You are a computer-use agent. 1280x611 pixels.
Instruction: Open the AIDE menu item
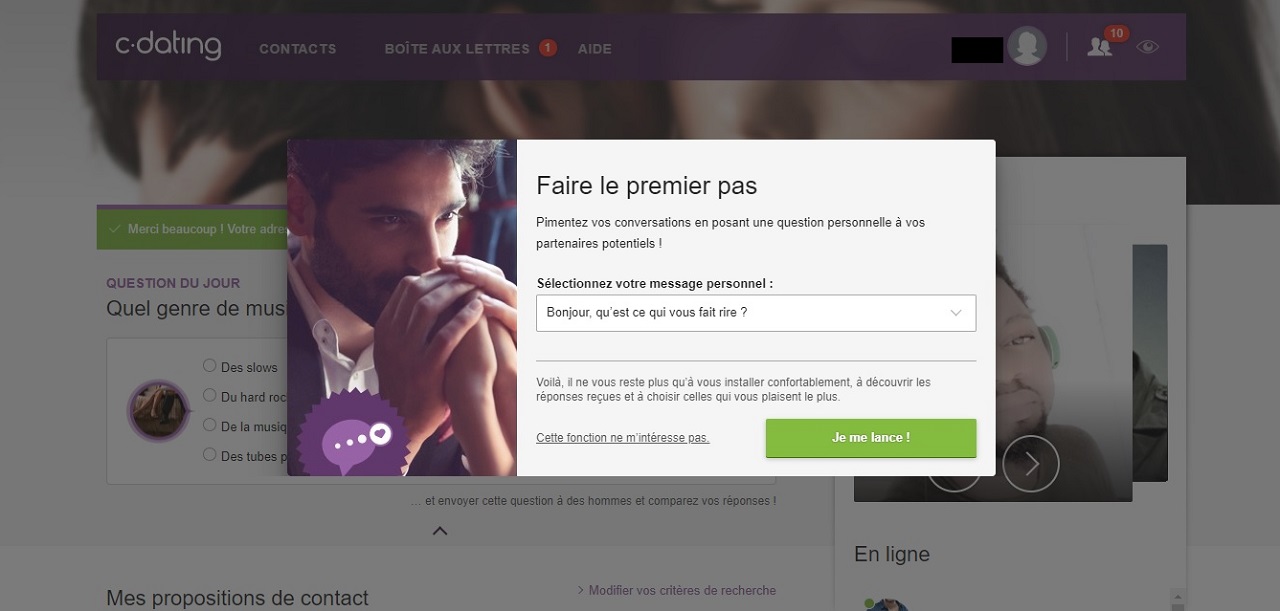click(594, 48)
